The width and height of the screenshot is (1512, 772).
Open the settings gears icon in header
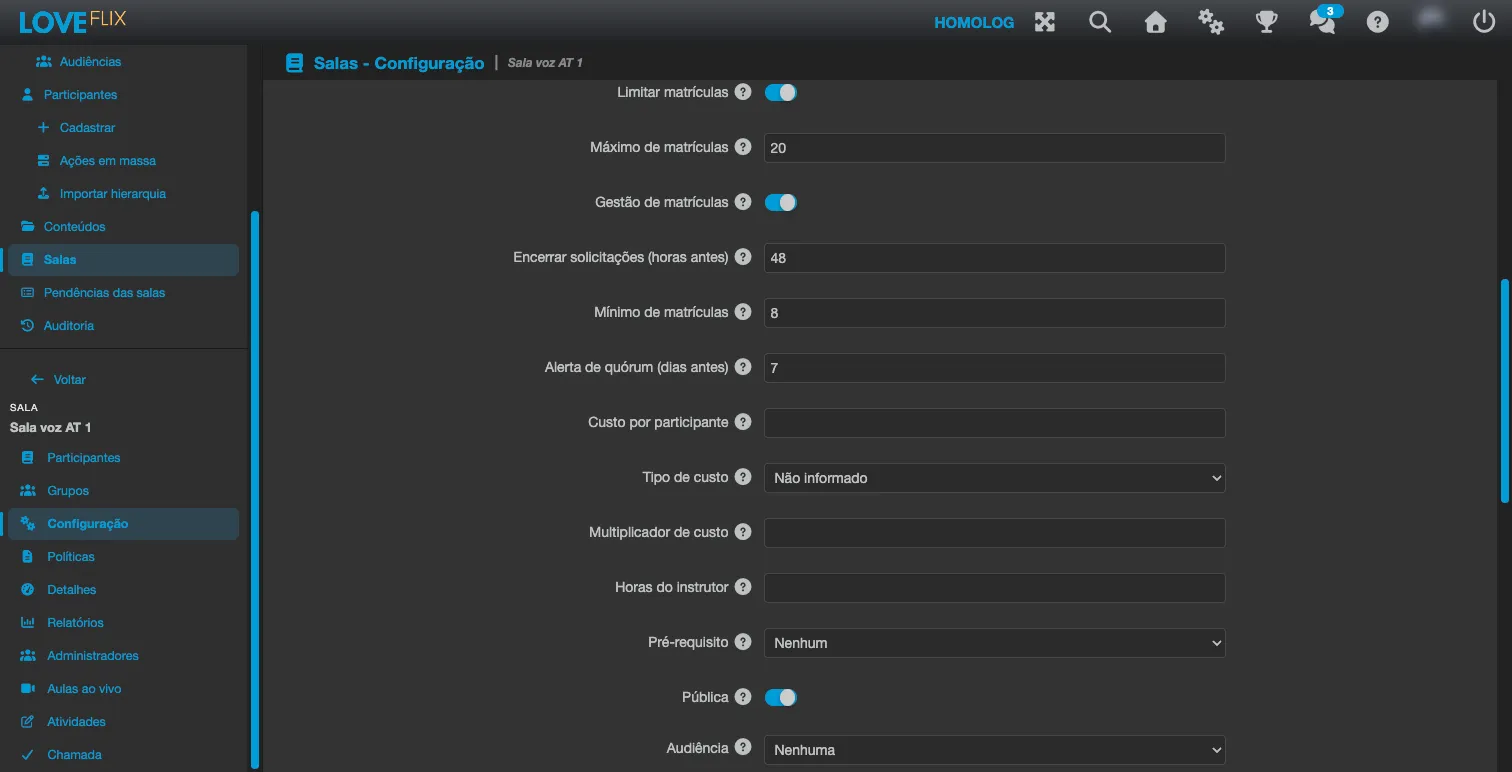click(x=1211, y=22)
